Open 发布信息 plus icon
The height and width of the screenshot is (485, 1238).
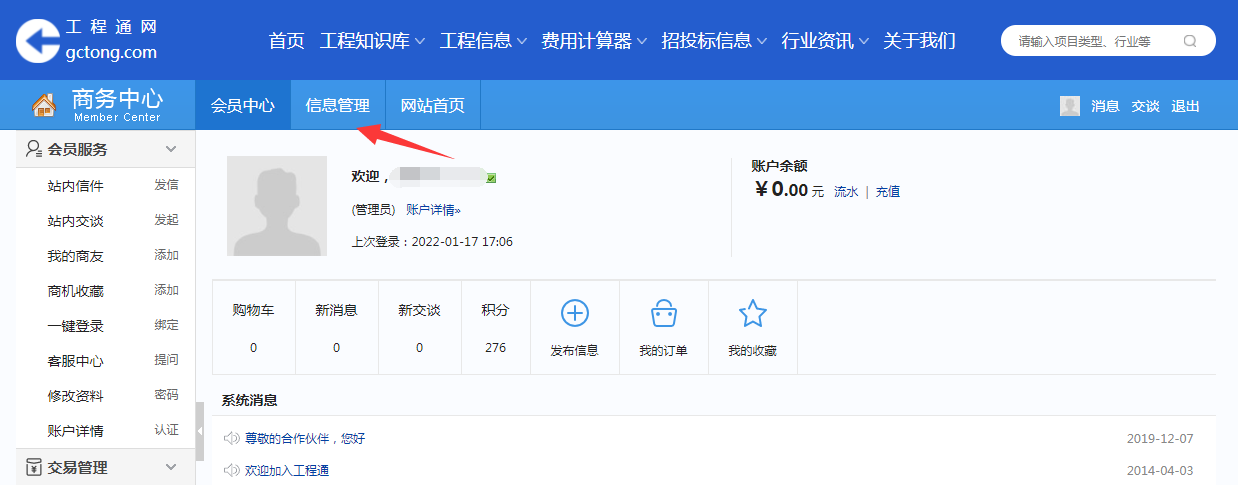point(574,314)
